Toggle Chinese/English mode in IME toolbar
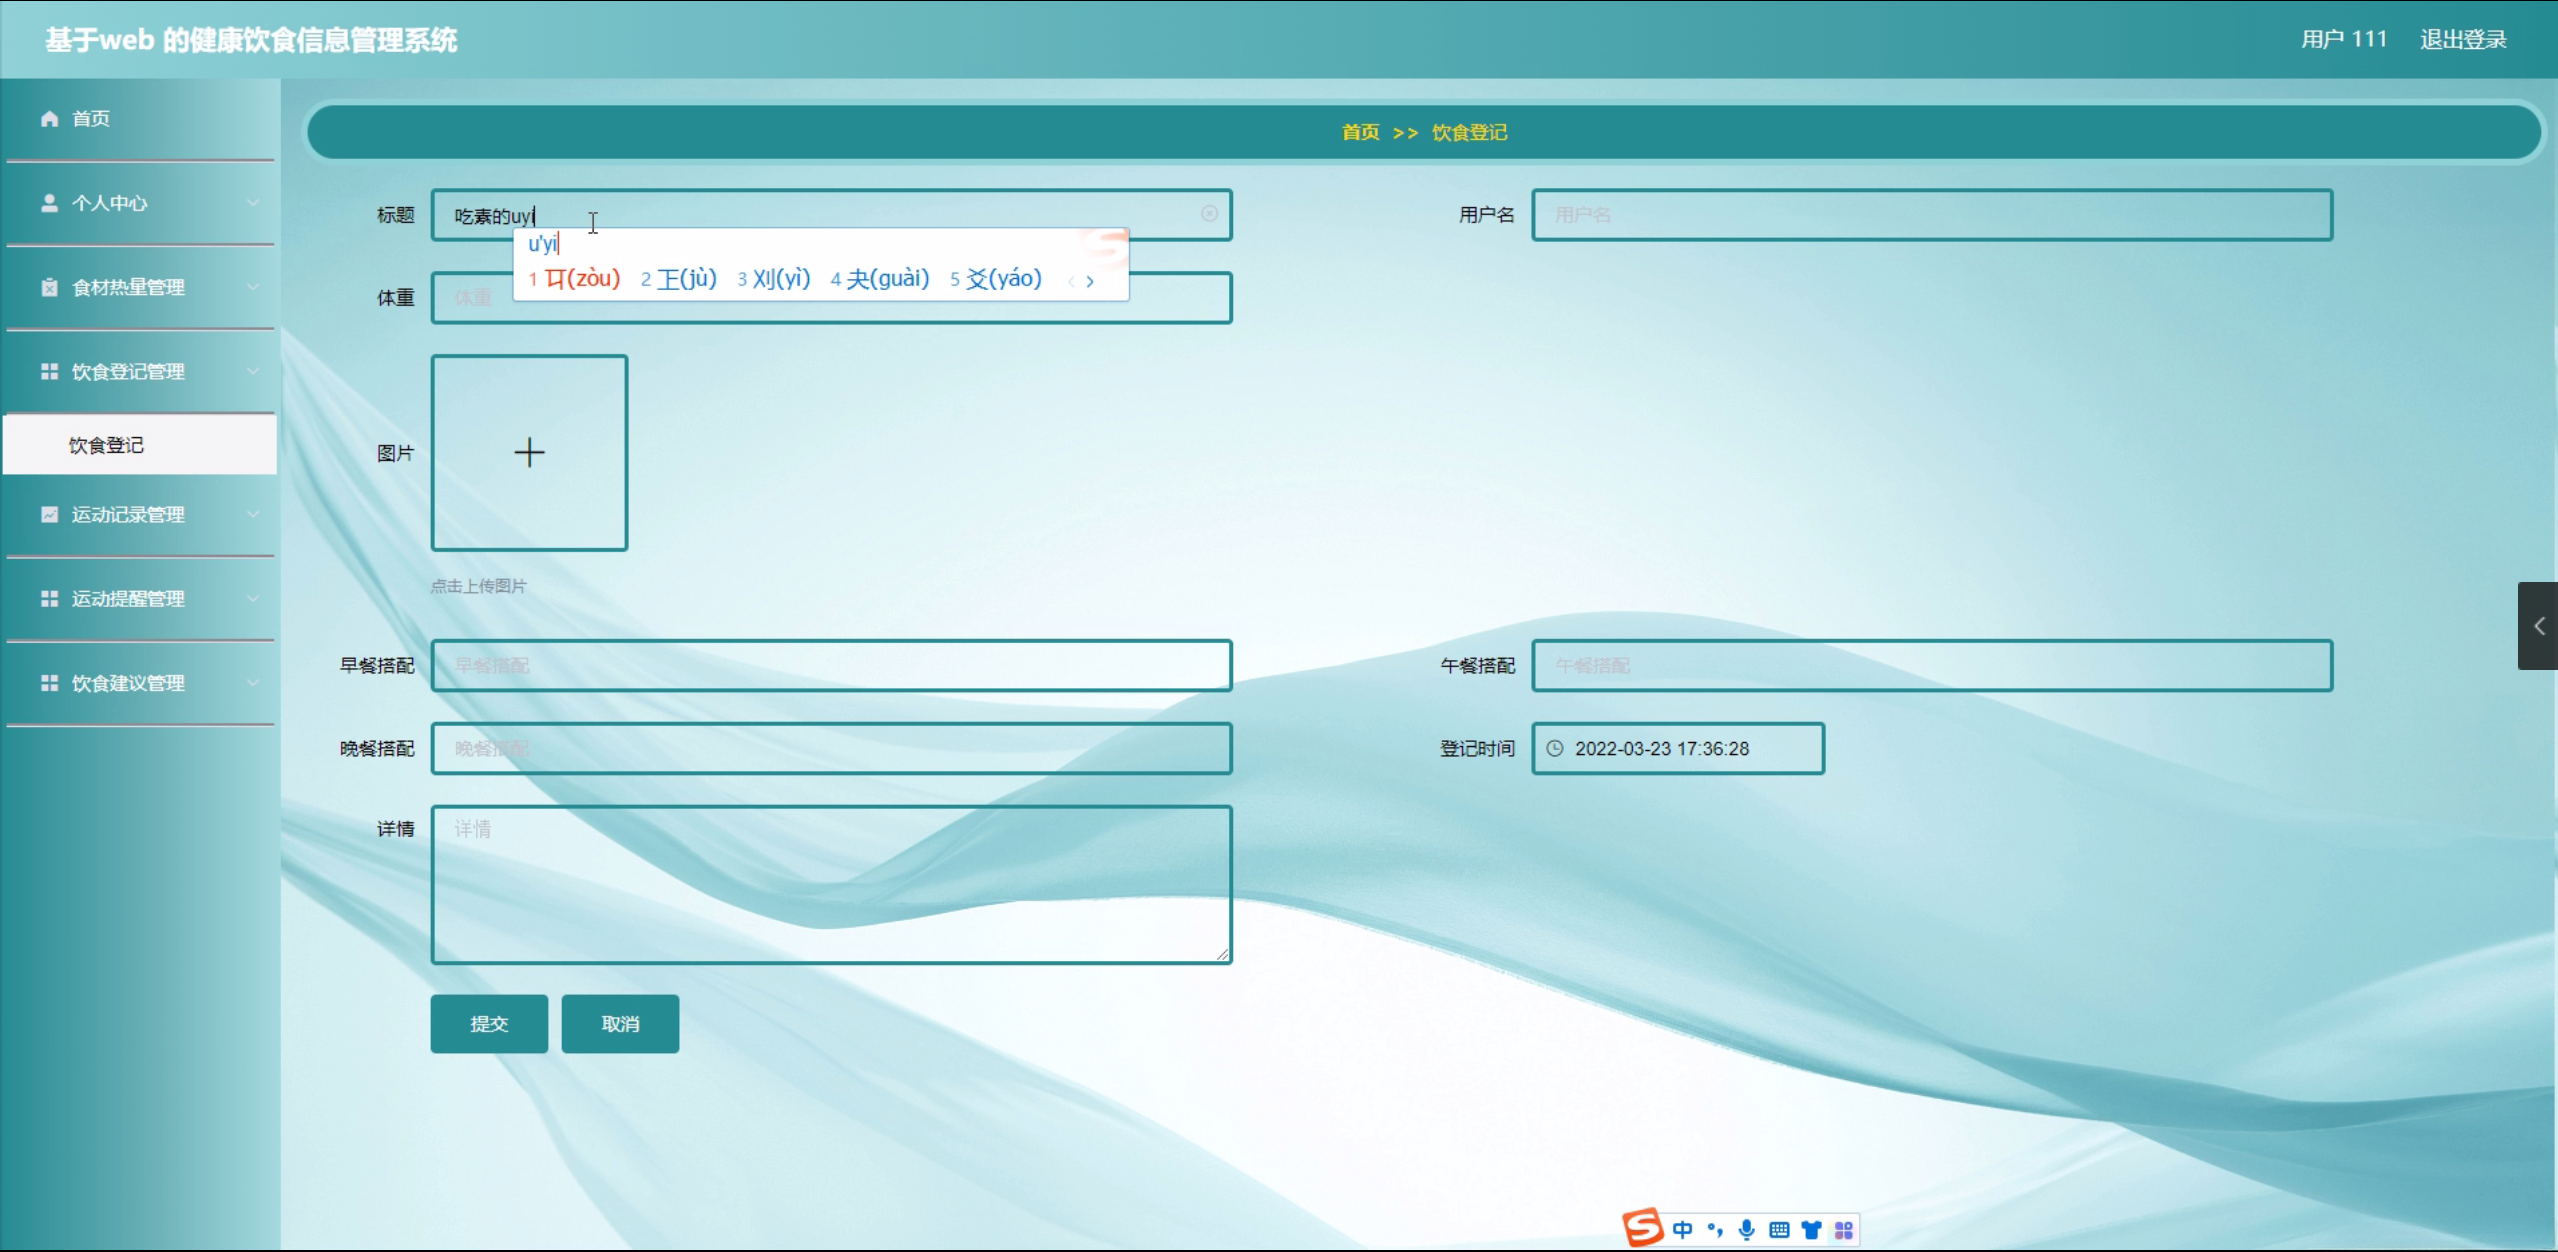 coord(1682,1229)
